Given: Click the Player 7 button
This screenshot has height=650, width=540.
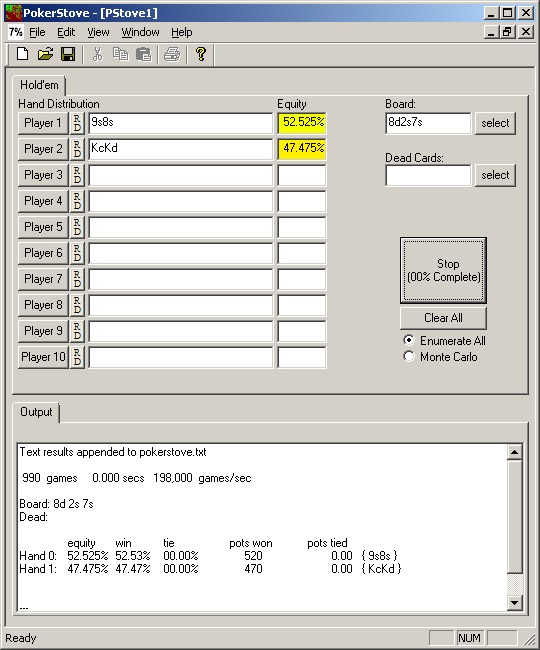Looking at the screenshot, I should pyautogui.click(x=43, y=279).
